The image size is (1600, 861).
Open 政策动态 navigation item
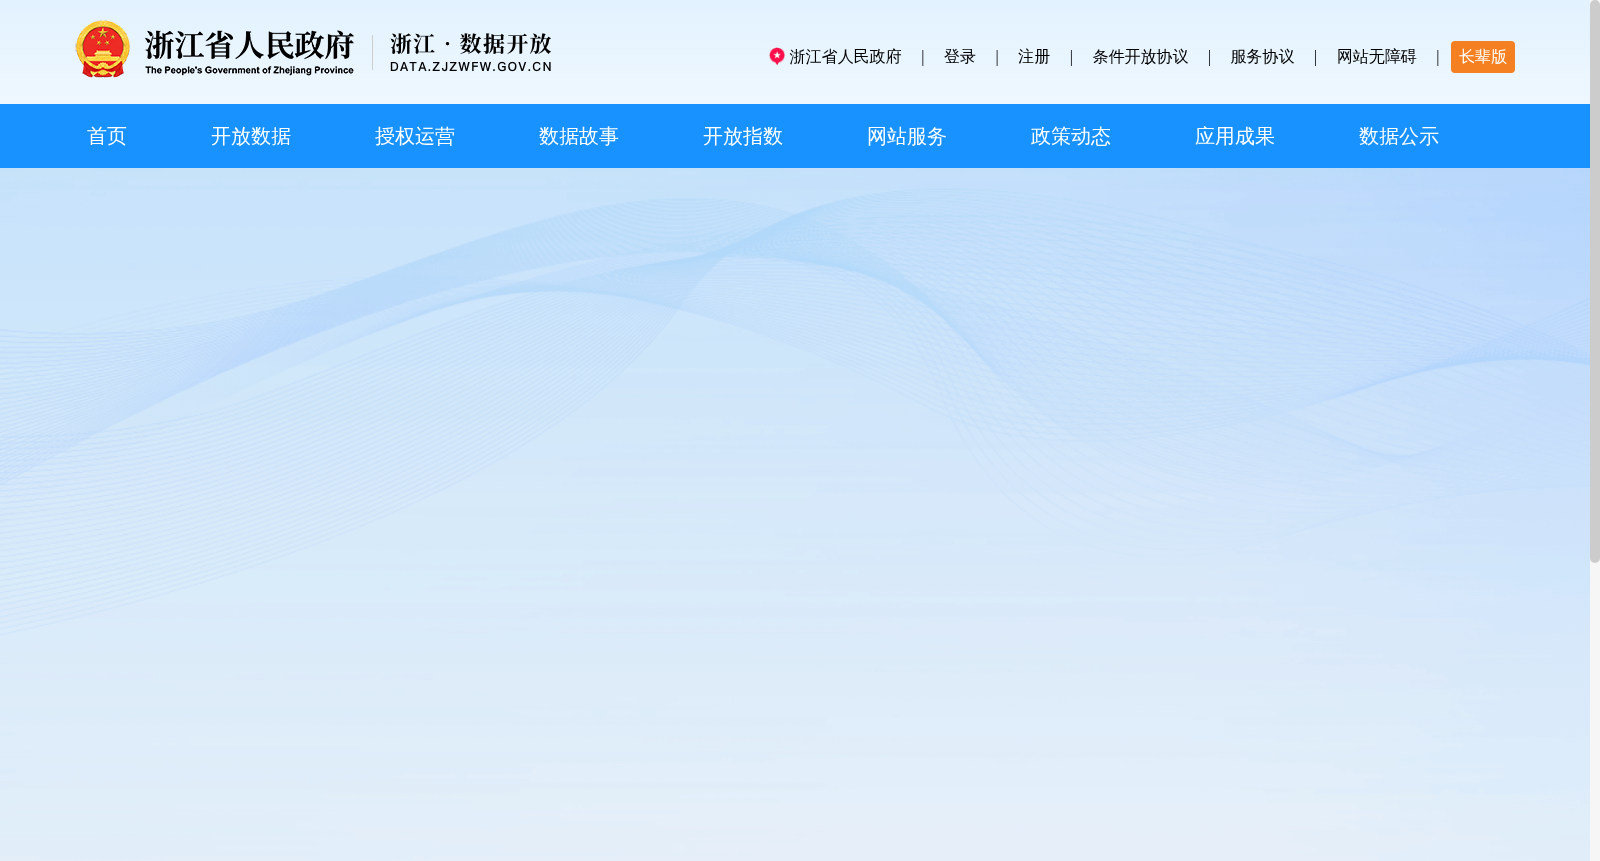click(1071, 136)
